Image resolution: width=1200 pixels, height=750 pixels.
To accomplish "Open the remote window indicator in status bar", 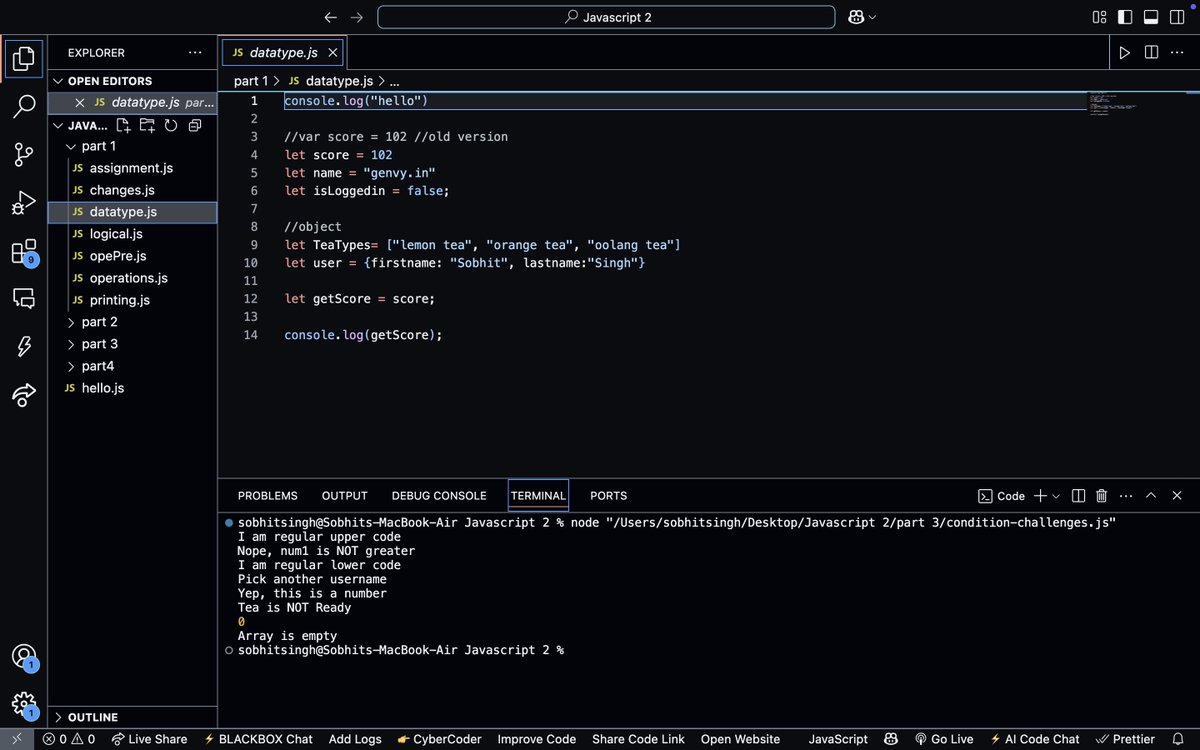I will (16, 739).
